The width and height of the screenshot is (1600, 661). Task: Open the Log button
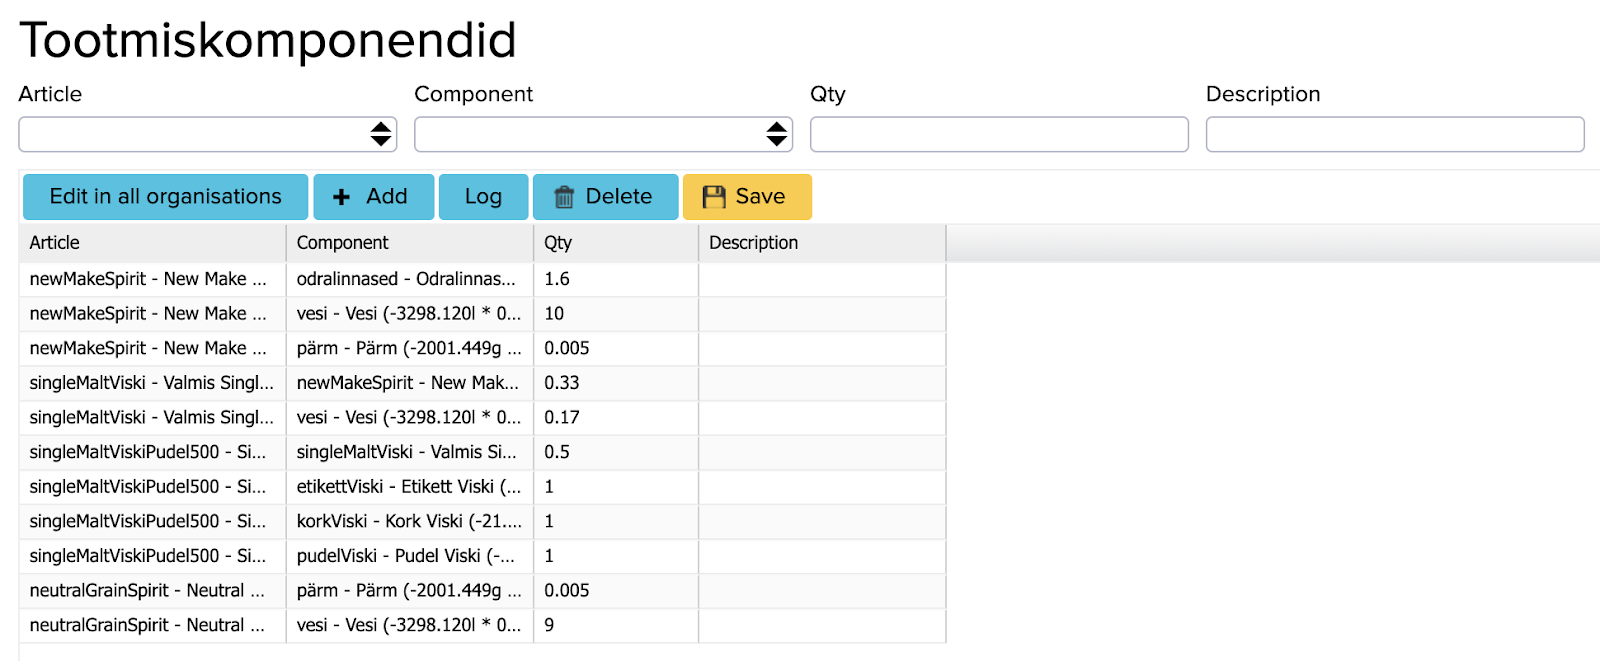click(483, 197)
